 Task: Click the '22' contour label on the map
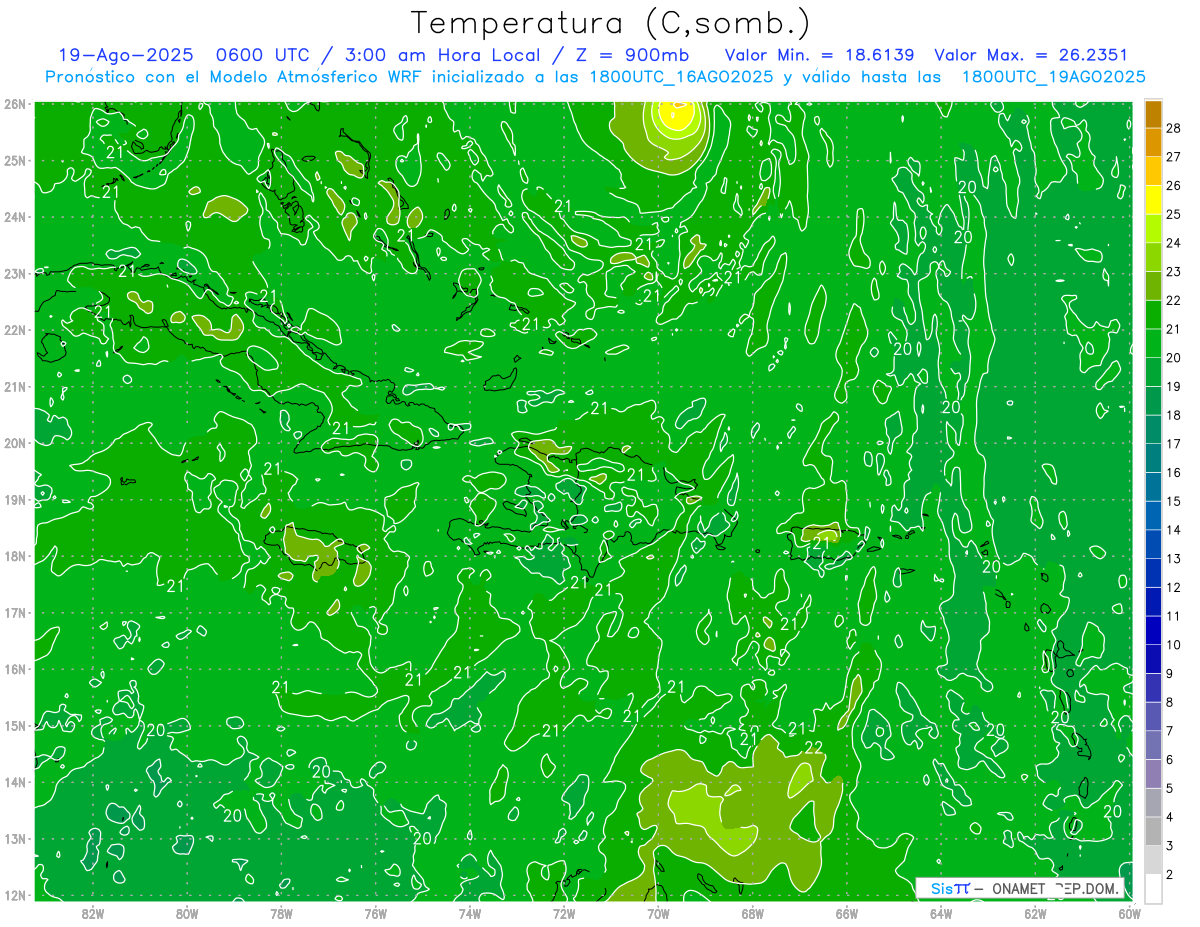point(813,748)
